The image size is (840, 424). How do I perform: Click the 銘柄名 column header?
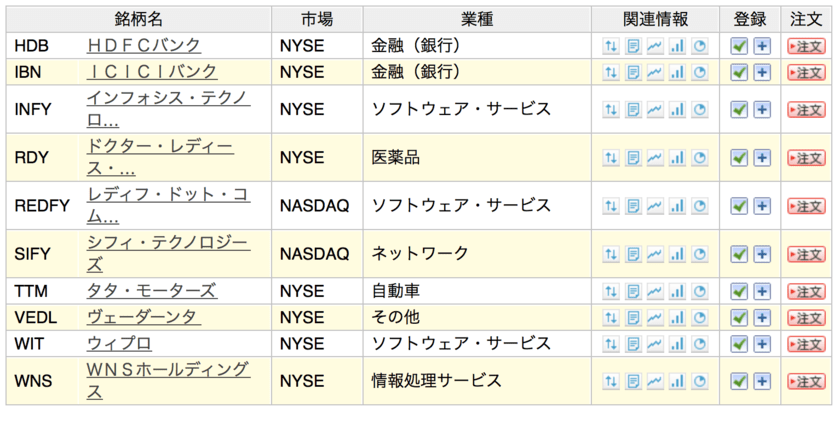point(139,19)
